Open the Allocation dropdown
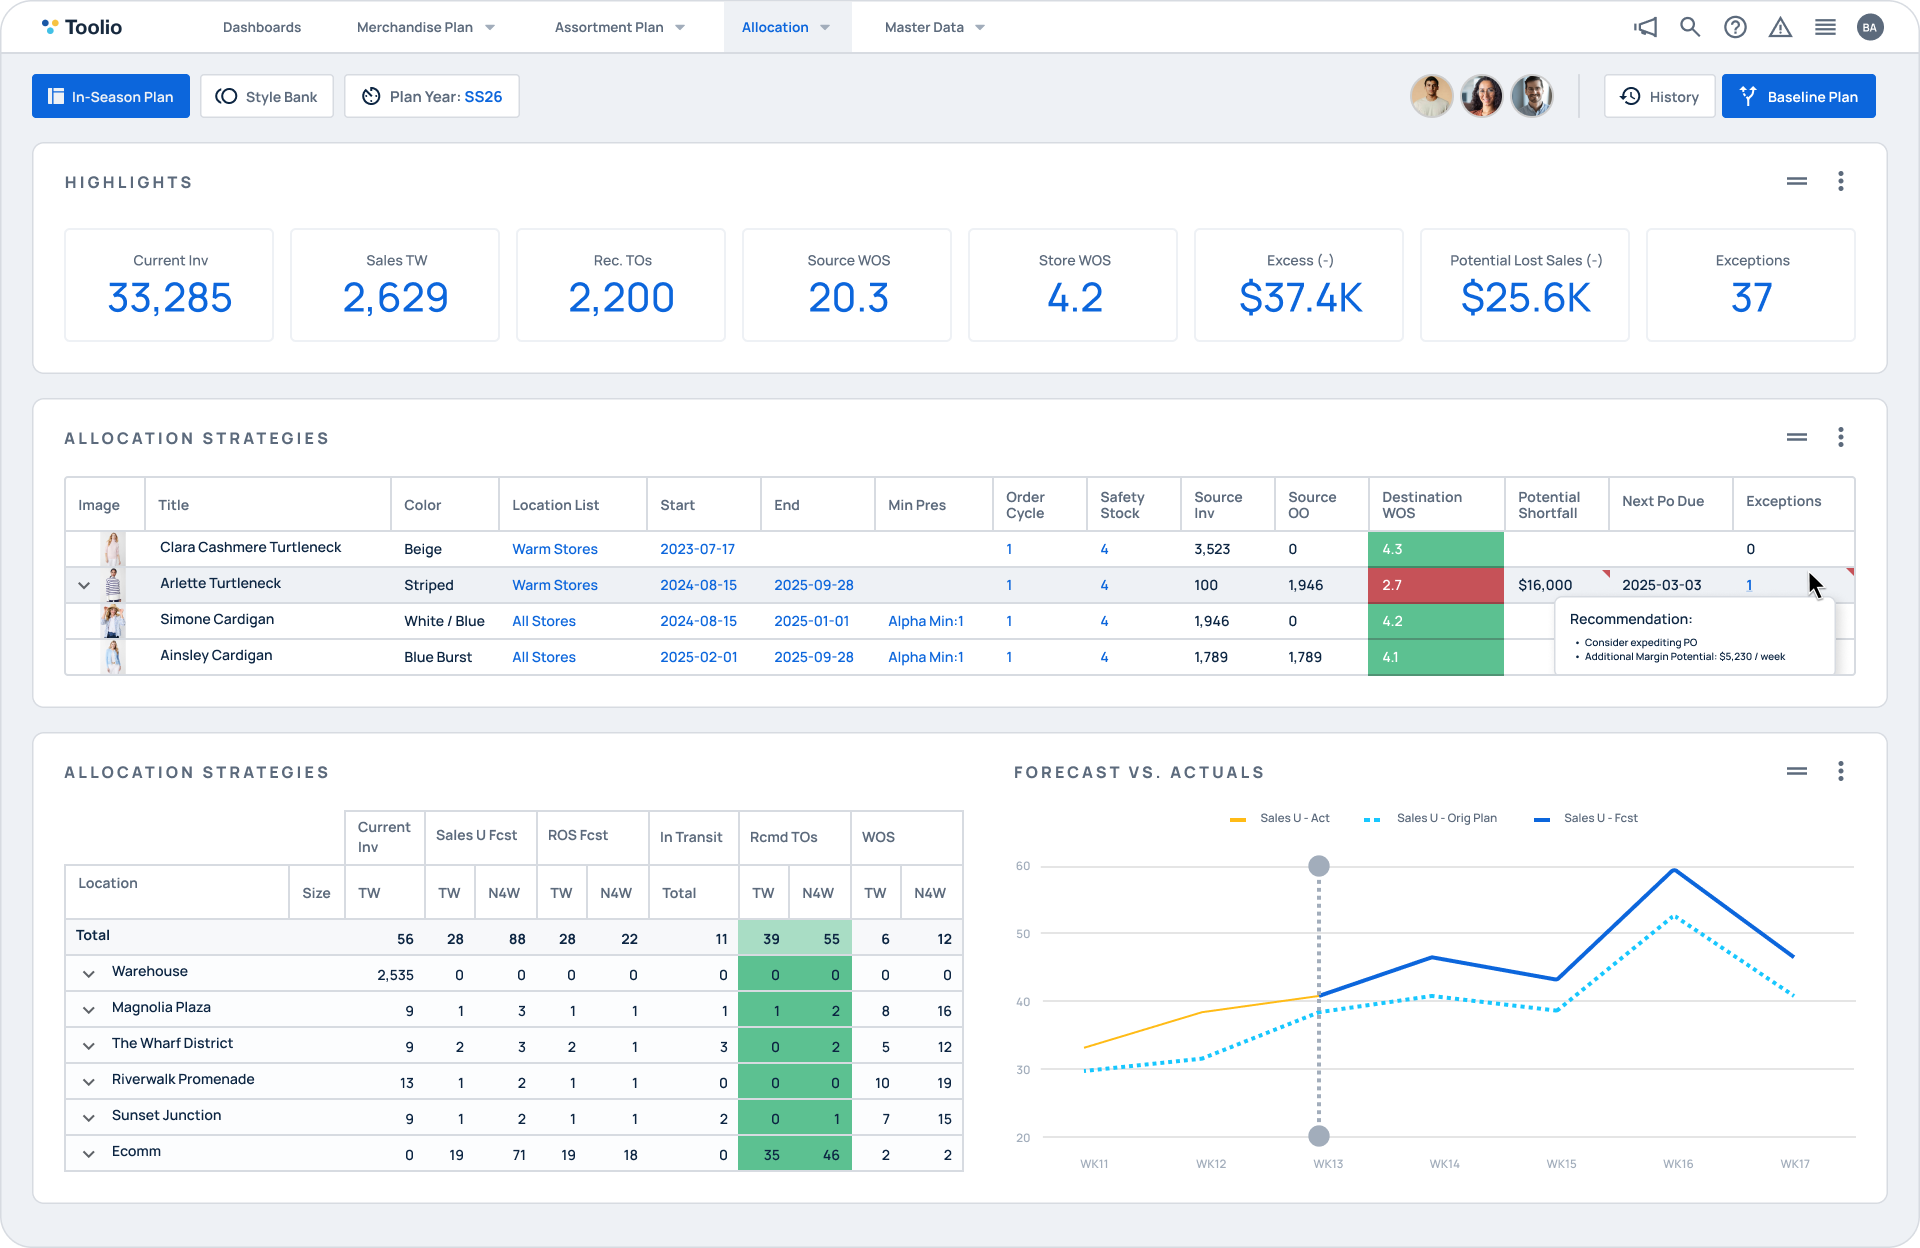 click(x=786, y=27)
